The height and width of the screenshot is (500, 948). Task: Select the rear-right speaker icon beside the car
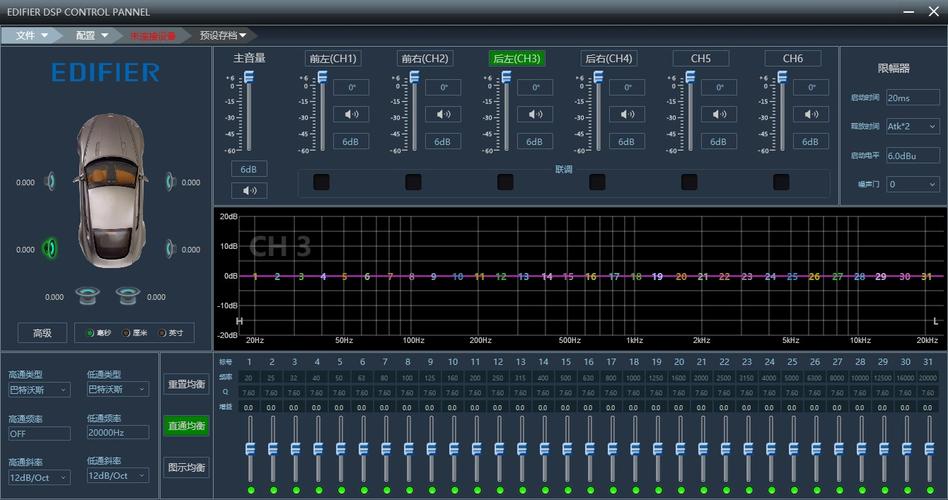[x=169, y=248]
